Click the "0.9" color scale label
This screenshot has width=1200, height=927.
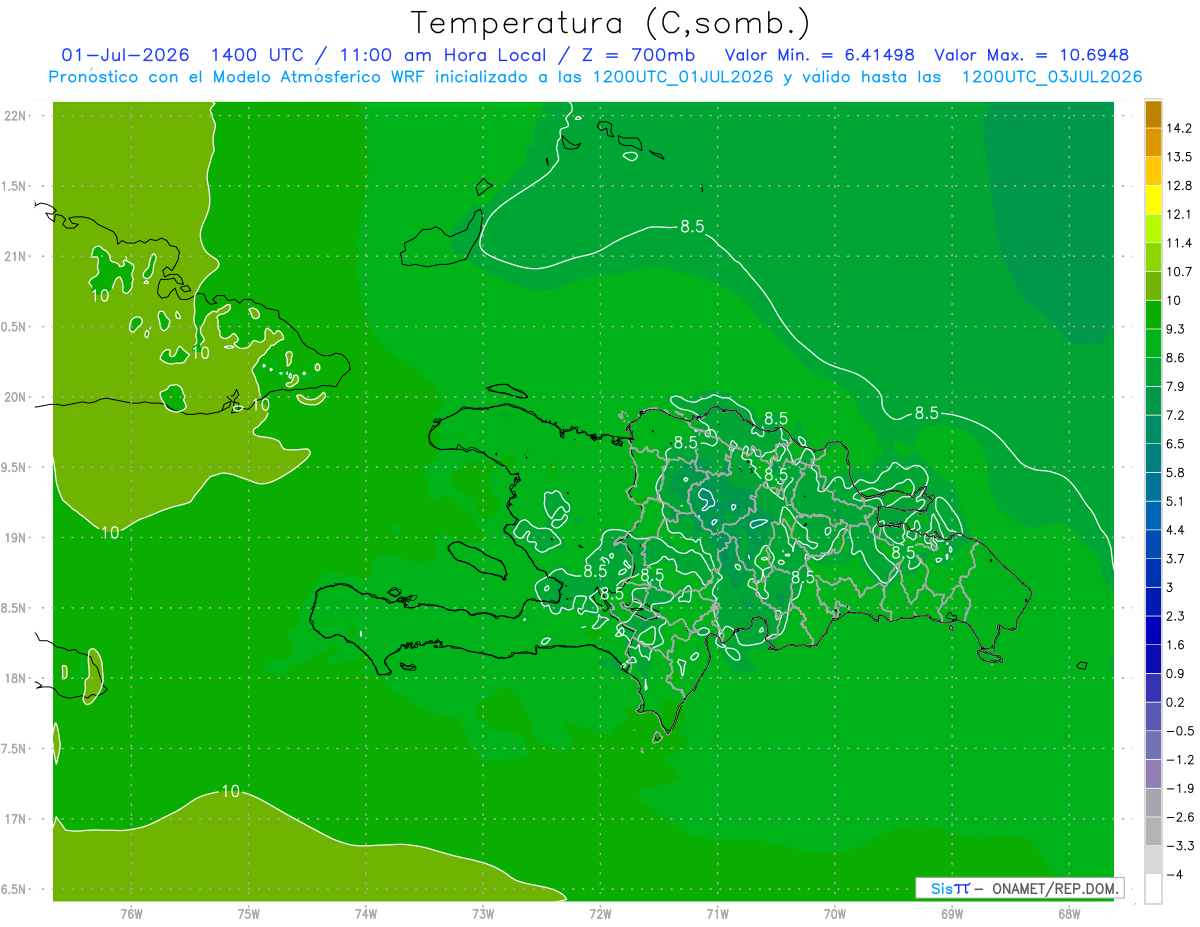[x=1177, y=674]
